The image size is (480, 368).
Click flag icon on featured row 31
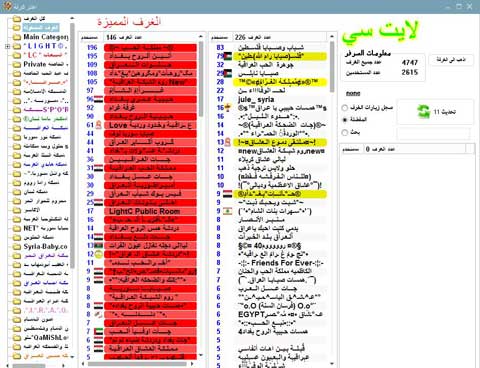(98, 168)
